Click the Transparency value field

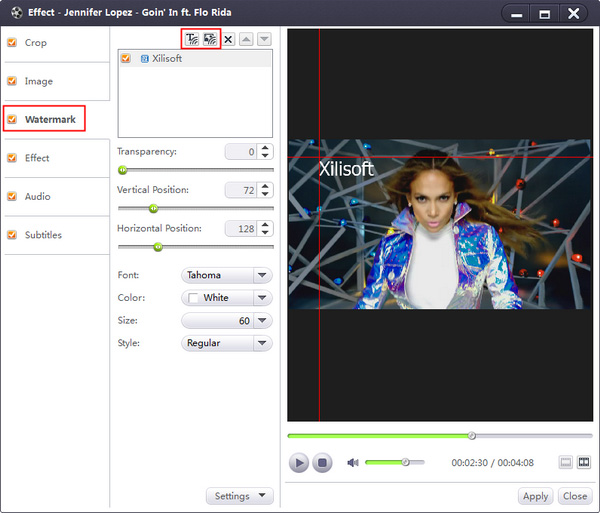pos(242,152)
